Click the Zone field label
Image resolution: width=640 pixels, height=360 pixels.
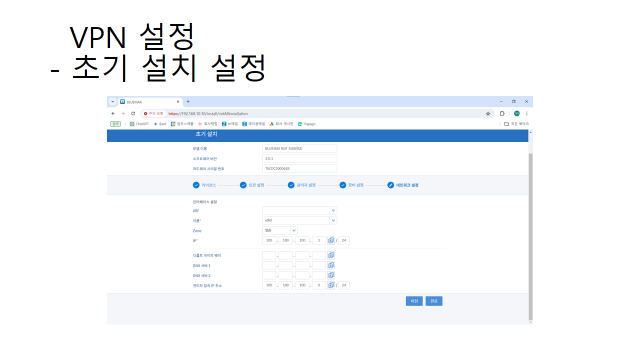tap(197, 231)
